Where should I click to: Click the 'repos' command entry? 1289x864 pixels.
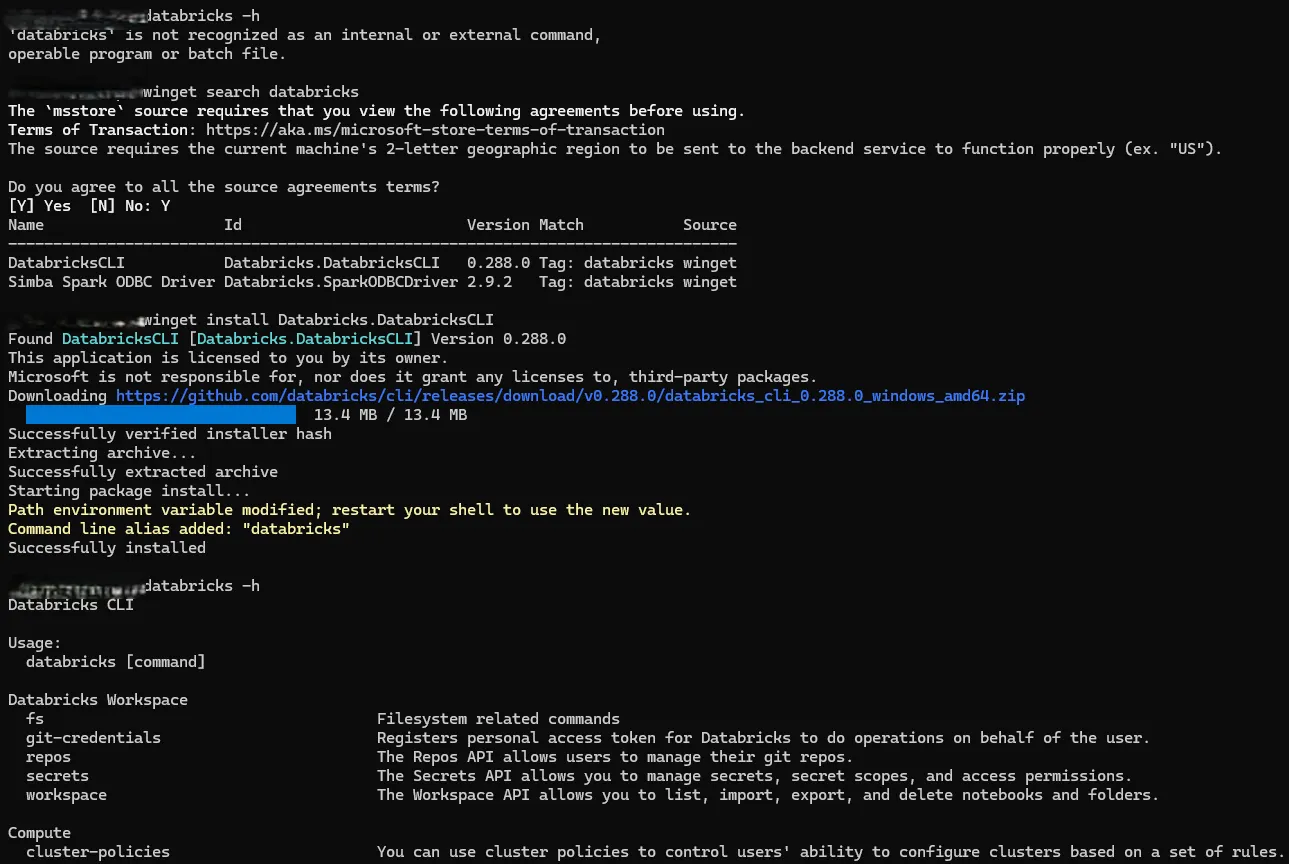click(48, 757)
